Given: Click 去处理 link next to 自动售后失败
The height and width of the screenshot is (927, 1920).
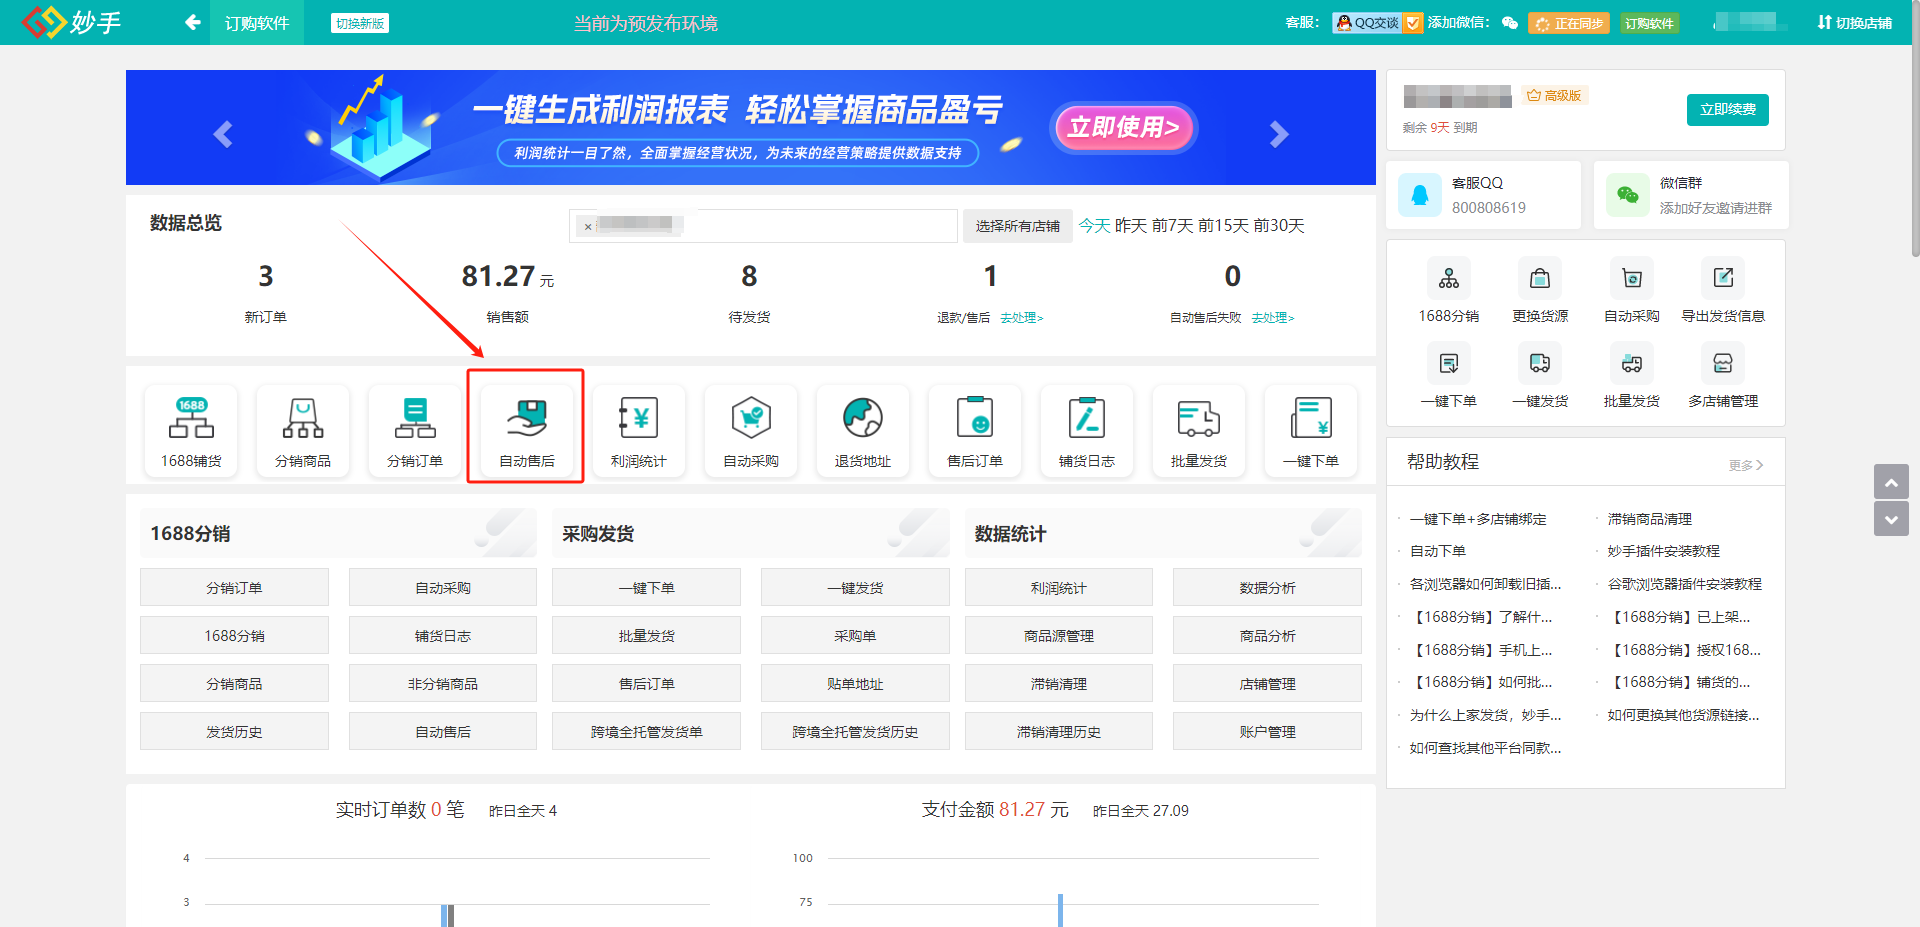Looking at the screenshot, I should point(1273,318).
